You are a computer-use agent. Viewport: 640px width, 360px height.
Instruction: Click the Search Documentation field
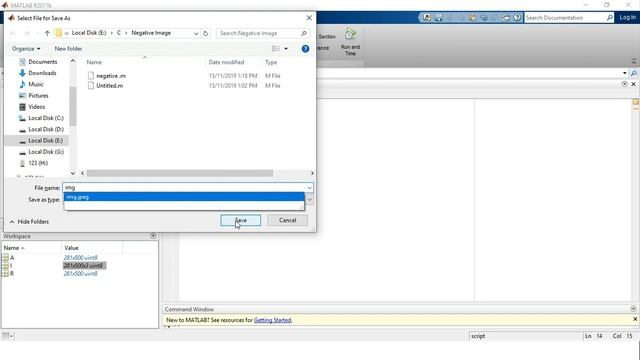tap(564, 18)
